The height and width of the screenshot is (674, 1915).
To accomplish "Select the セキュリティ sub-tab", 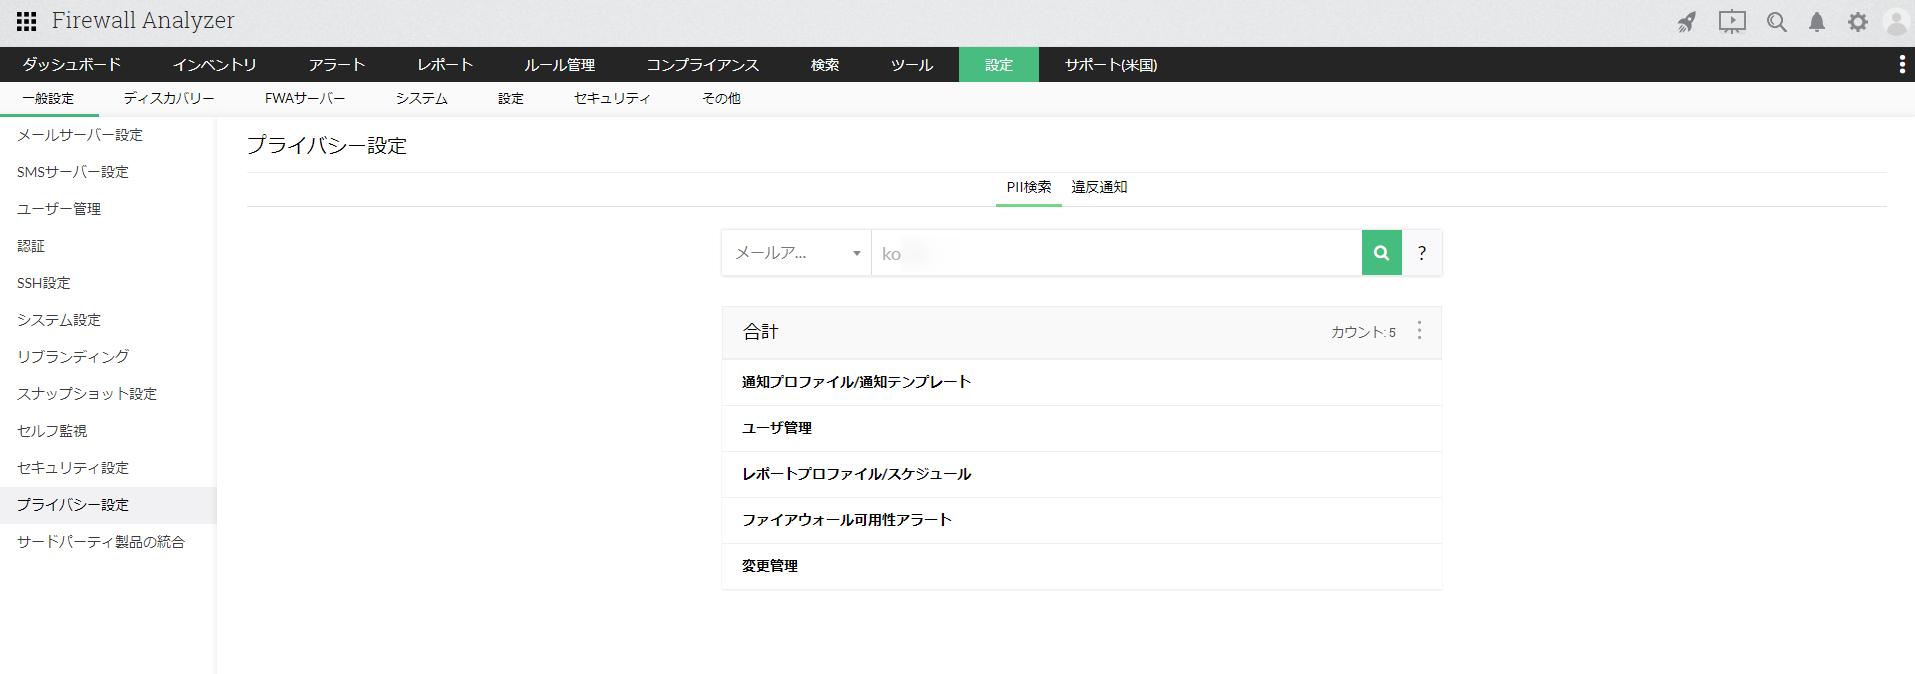I will pyautogui.click(x=611, y=98).
